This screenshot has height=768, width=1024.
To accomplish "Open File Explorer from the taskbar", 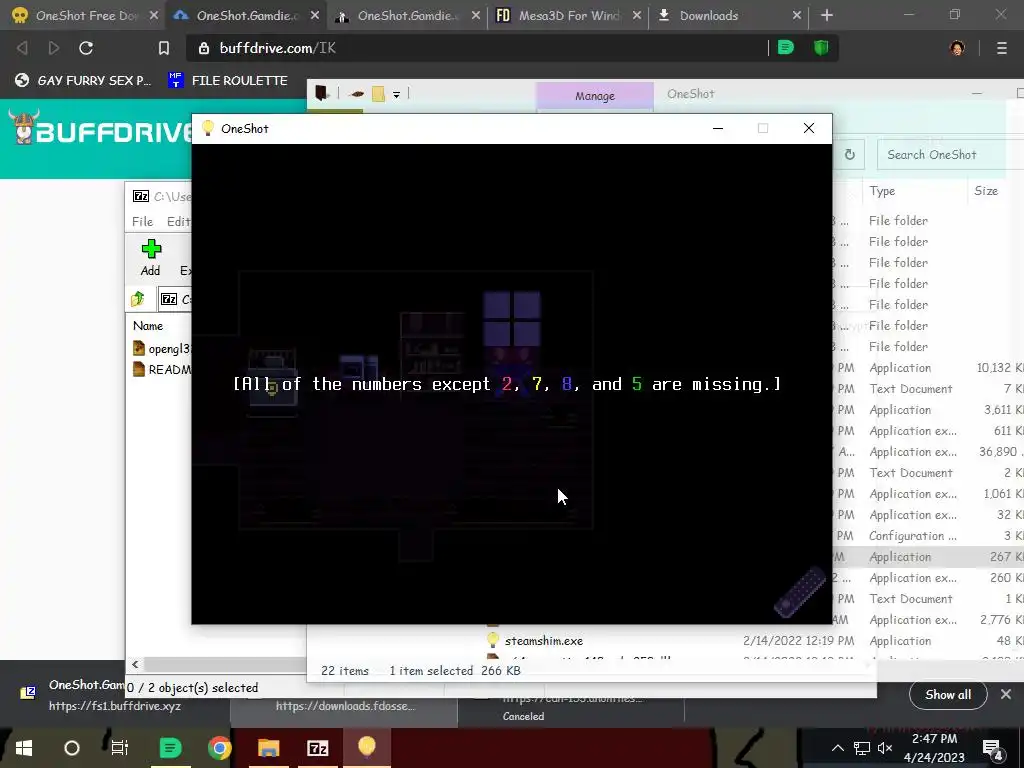I will click(x=268, y=748).
